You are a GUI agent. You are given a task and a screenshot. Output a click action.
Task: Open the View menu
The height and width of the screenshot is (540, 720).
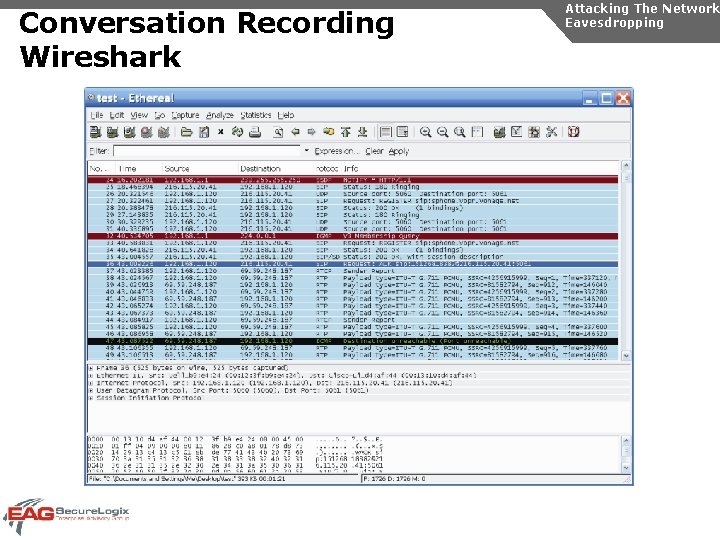pos(139,115)
